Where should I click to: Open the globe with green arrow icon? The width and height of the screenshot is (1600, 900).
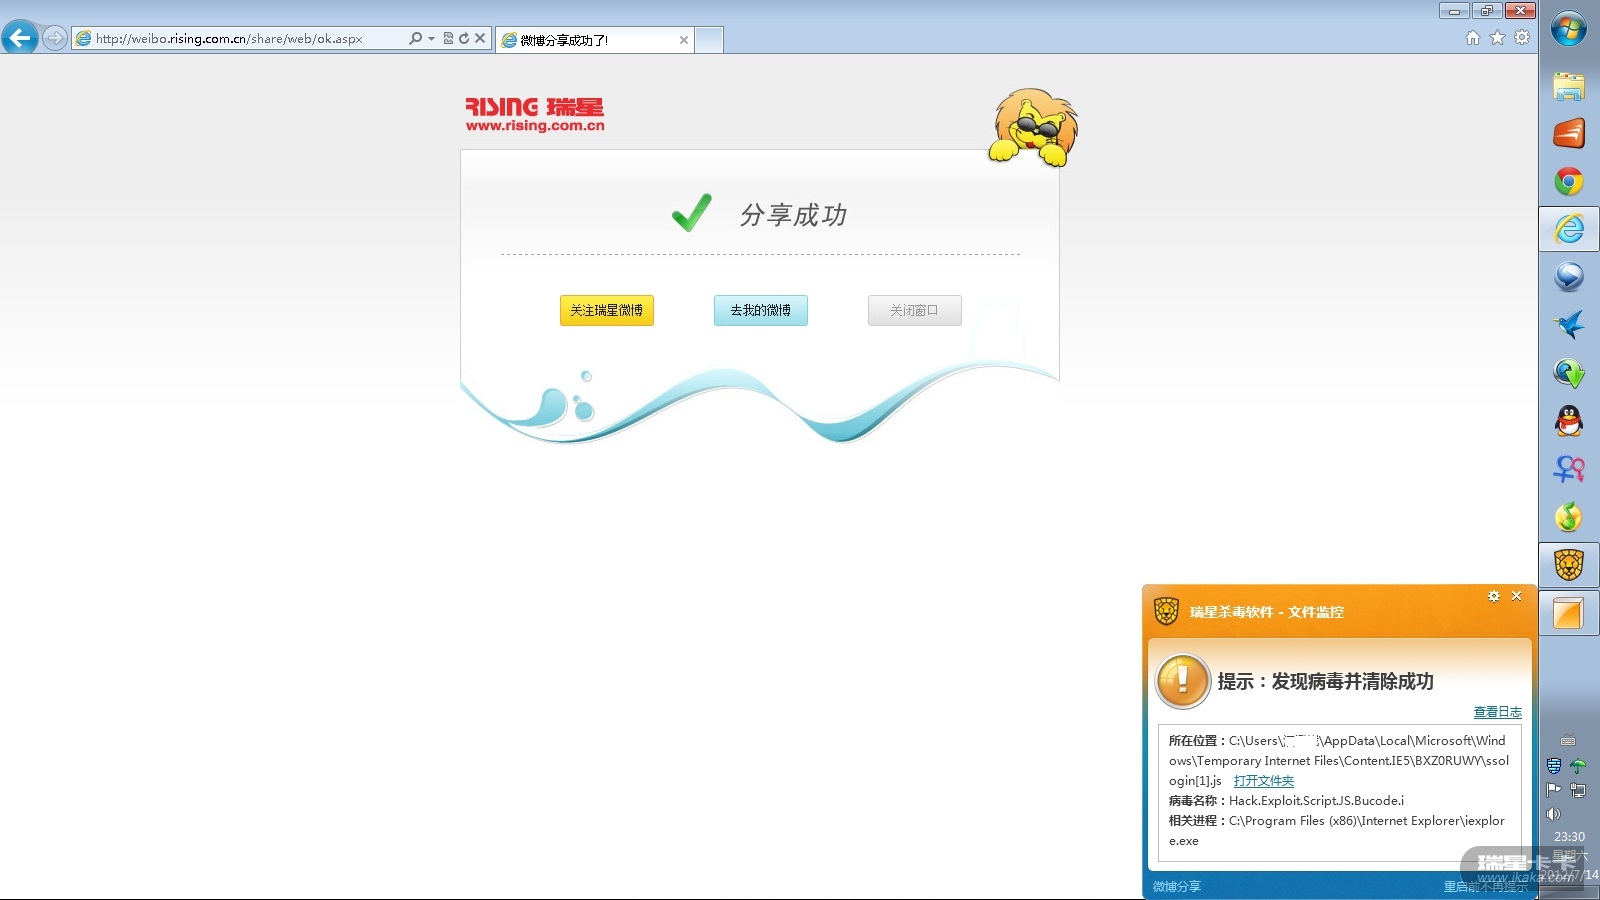[x=1569, y=373]
